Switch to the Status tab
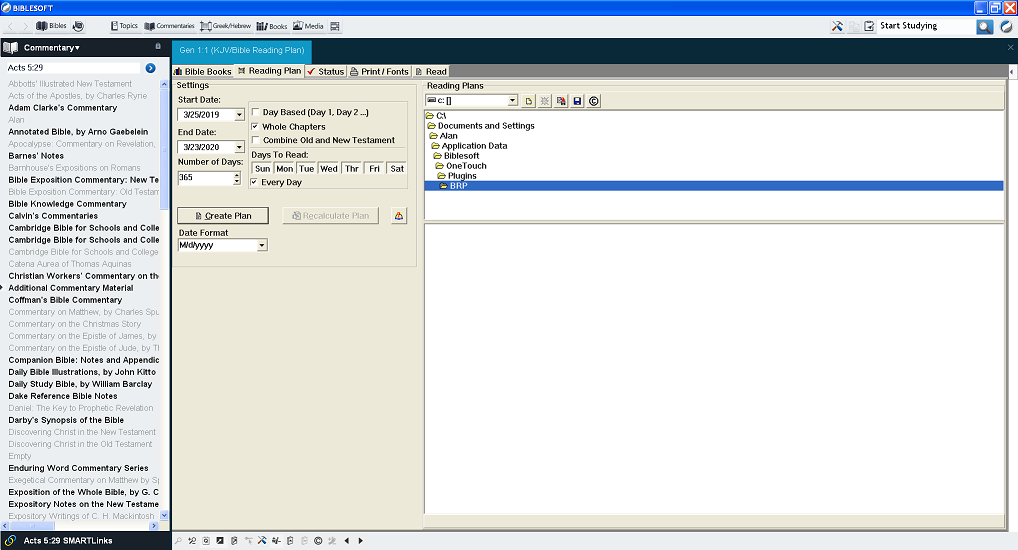The width and height of the screenshot is (1018, 550). [x=325, y=71]
